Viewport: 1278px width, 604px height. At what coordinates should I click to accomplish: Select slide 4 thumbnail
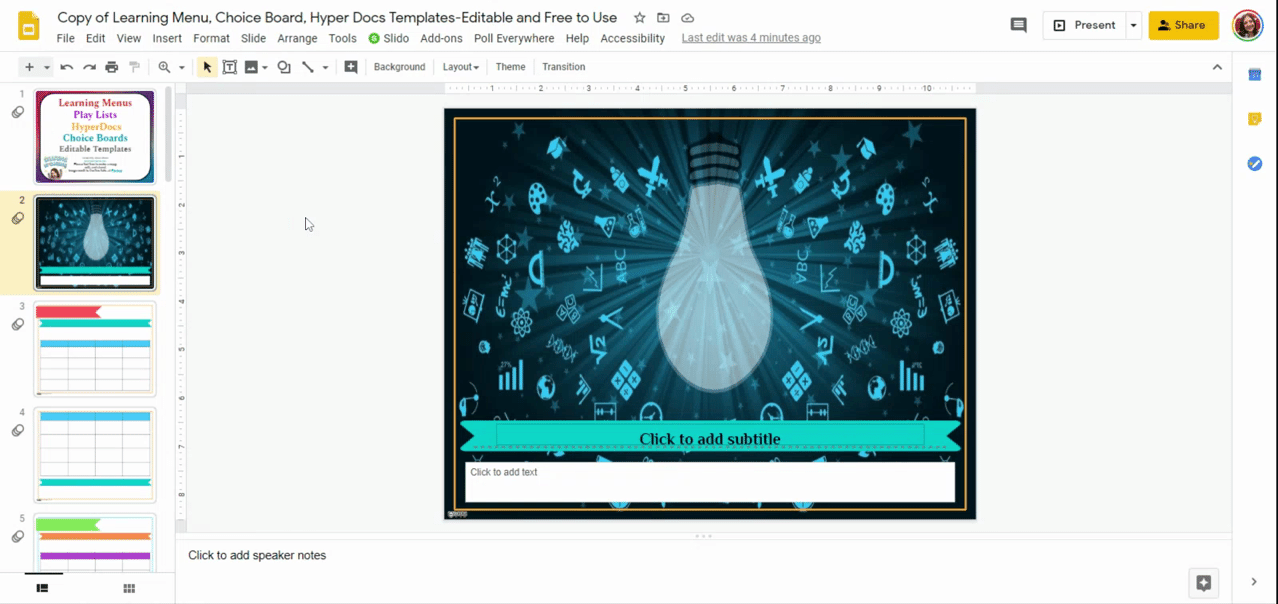click(x=95, y=454)
